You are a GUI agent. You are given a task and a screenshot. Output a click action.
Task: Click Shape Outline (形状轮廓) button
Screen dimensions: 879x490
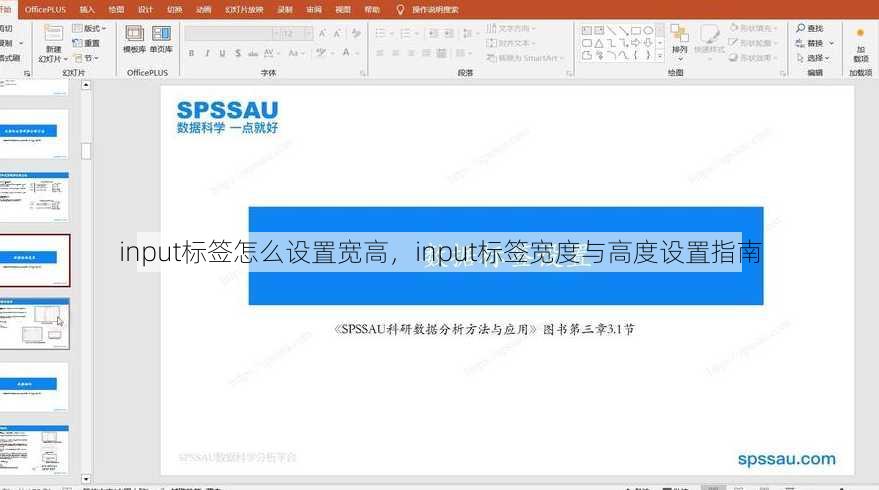coord(753,43)
